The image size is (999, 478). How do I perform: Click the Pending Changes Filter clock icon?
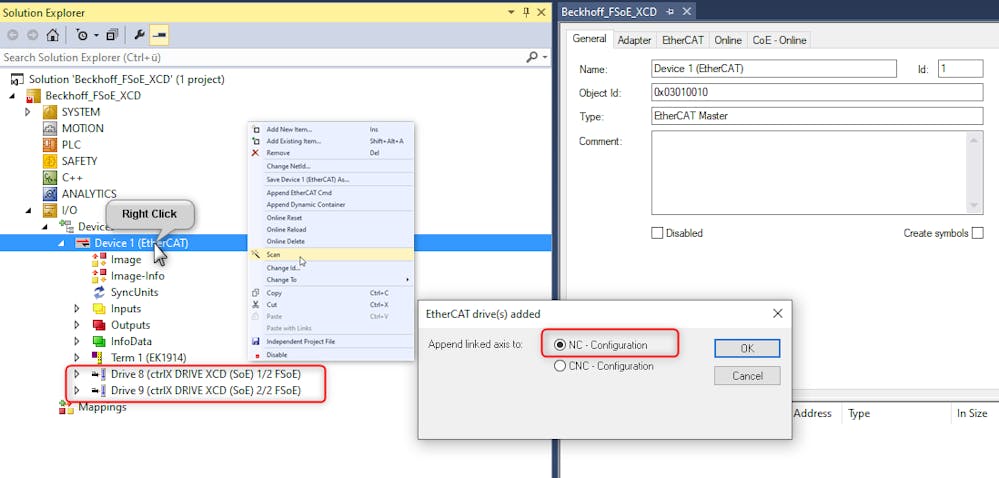pos(83,35)
